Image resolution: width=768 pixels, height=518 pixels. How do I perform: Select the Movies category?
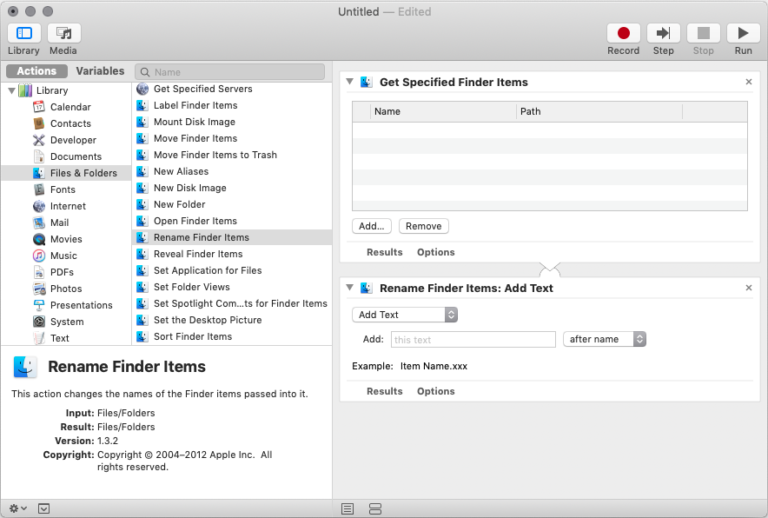click(66, 239)
